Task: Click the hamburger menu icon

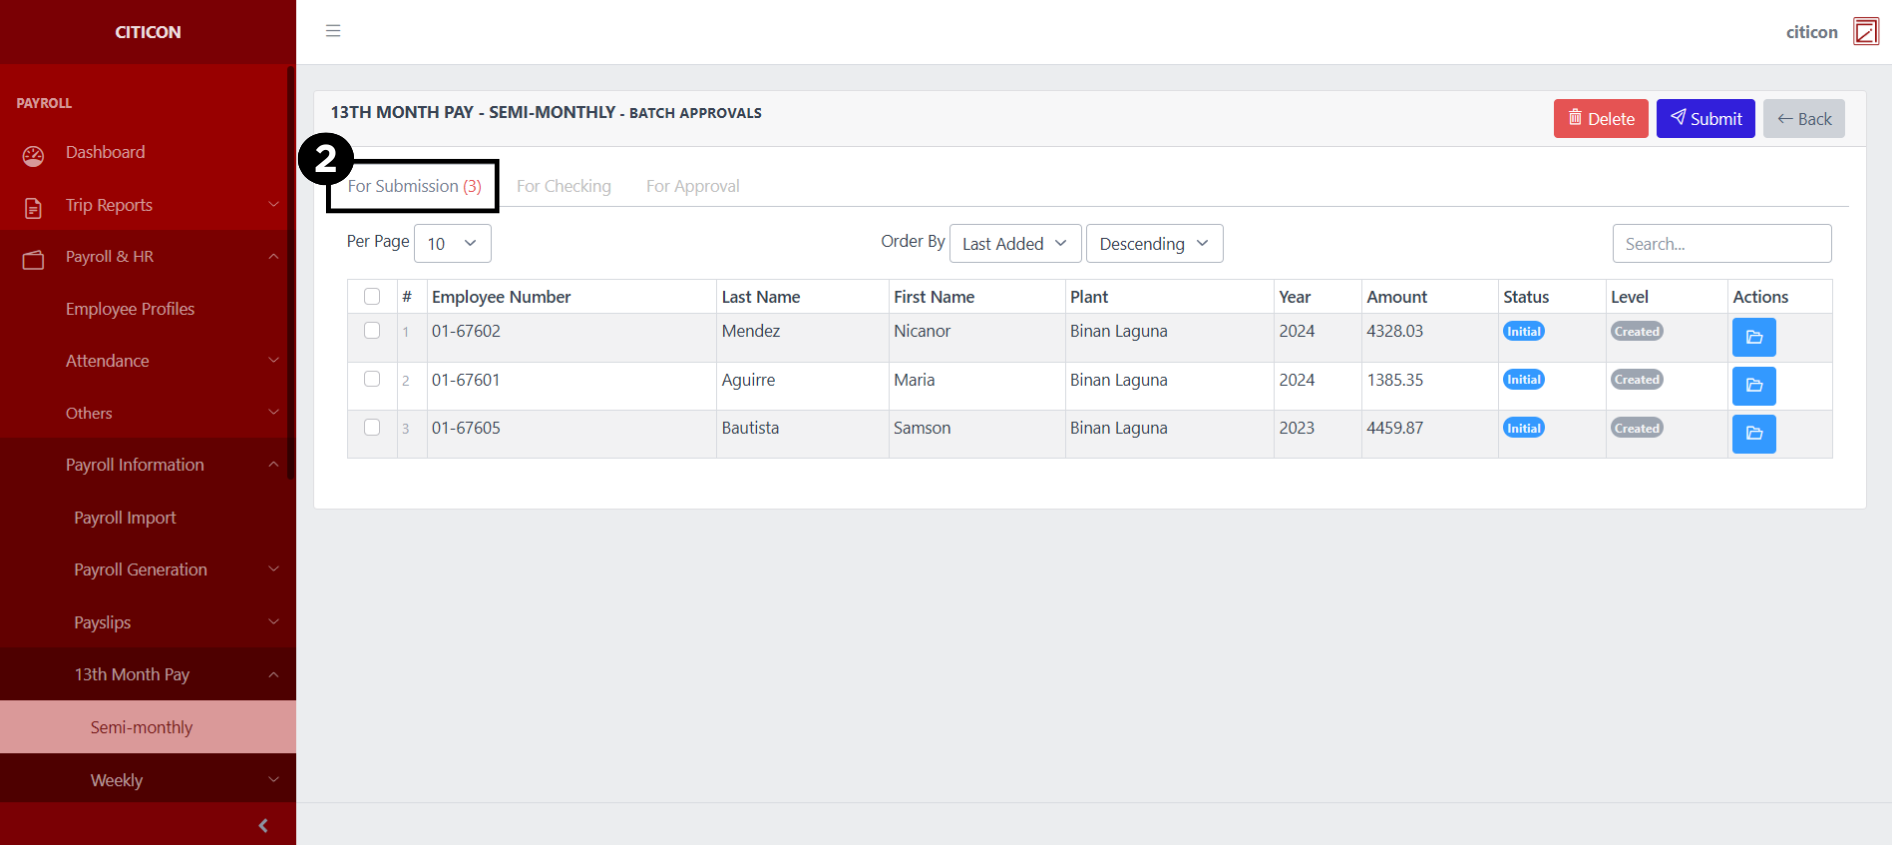Action: coord(333,31)
